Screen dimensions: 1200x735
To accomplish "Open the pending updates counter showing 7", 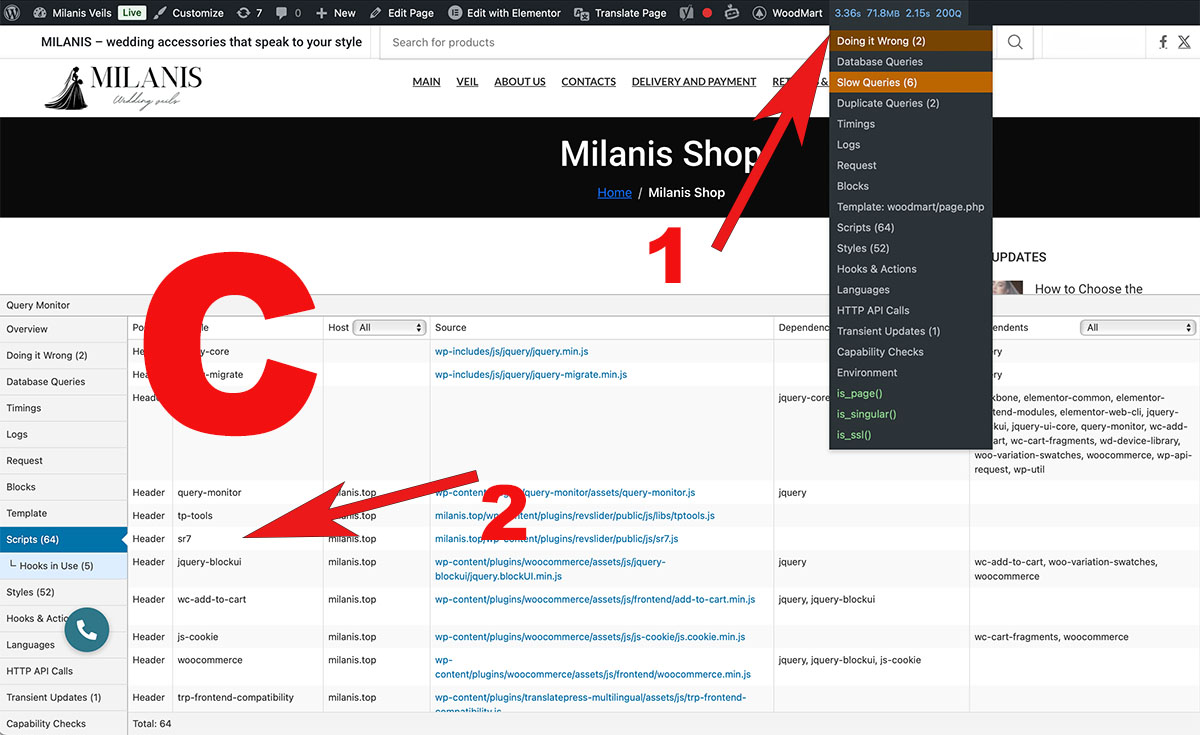I will [x=249, y=13].
